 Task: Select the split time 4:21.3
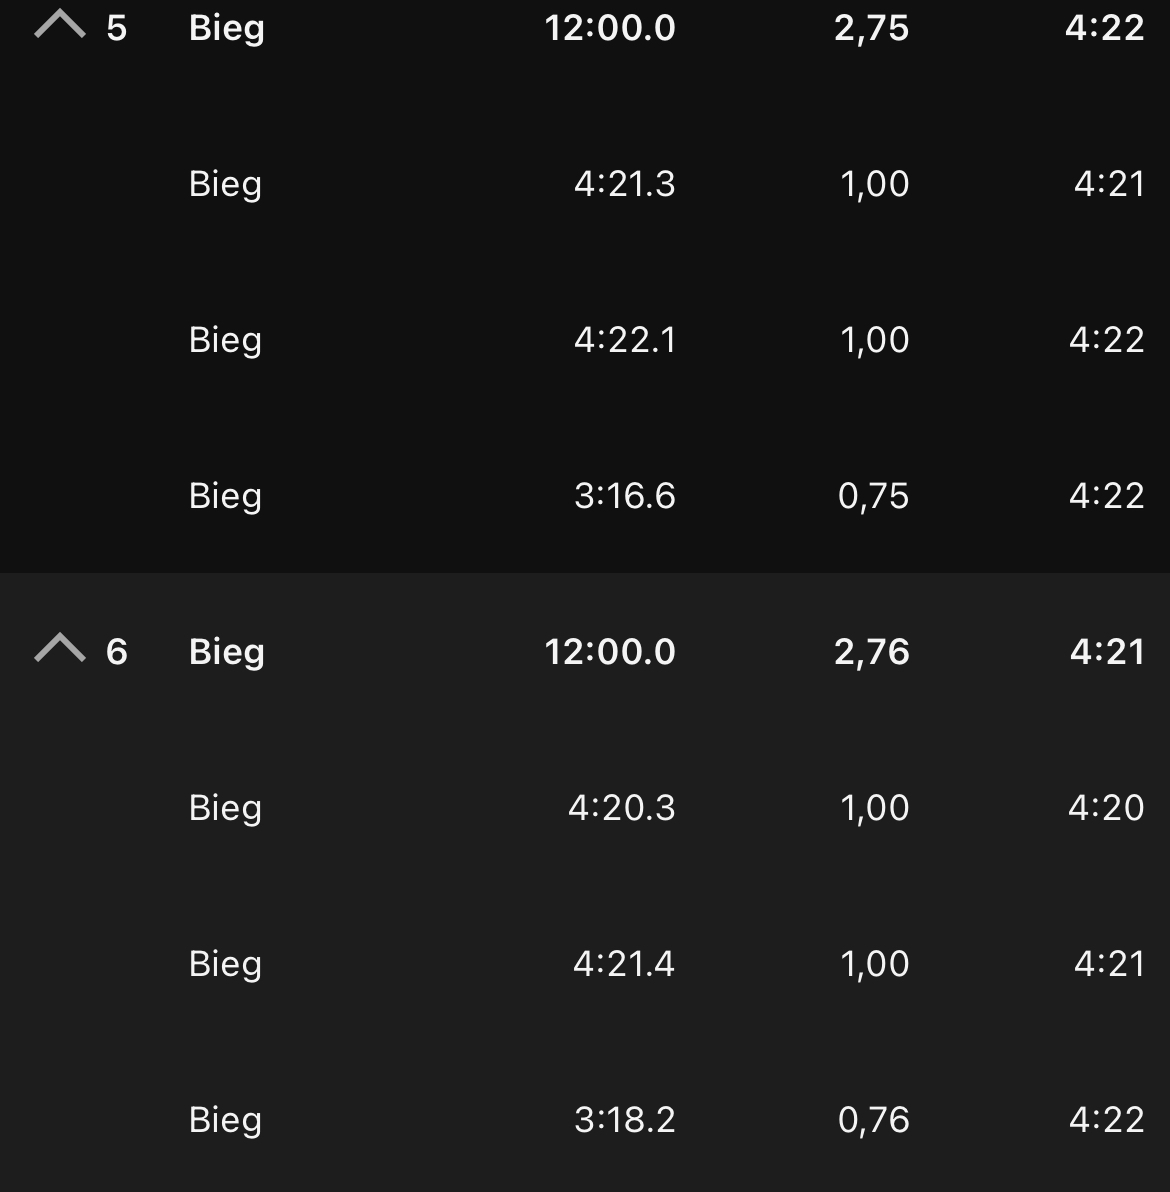[625, 184]
